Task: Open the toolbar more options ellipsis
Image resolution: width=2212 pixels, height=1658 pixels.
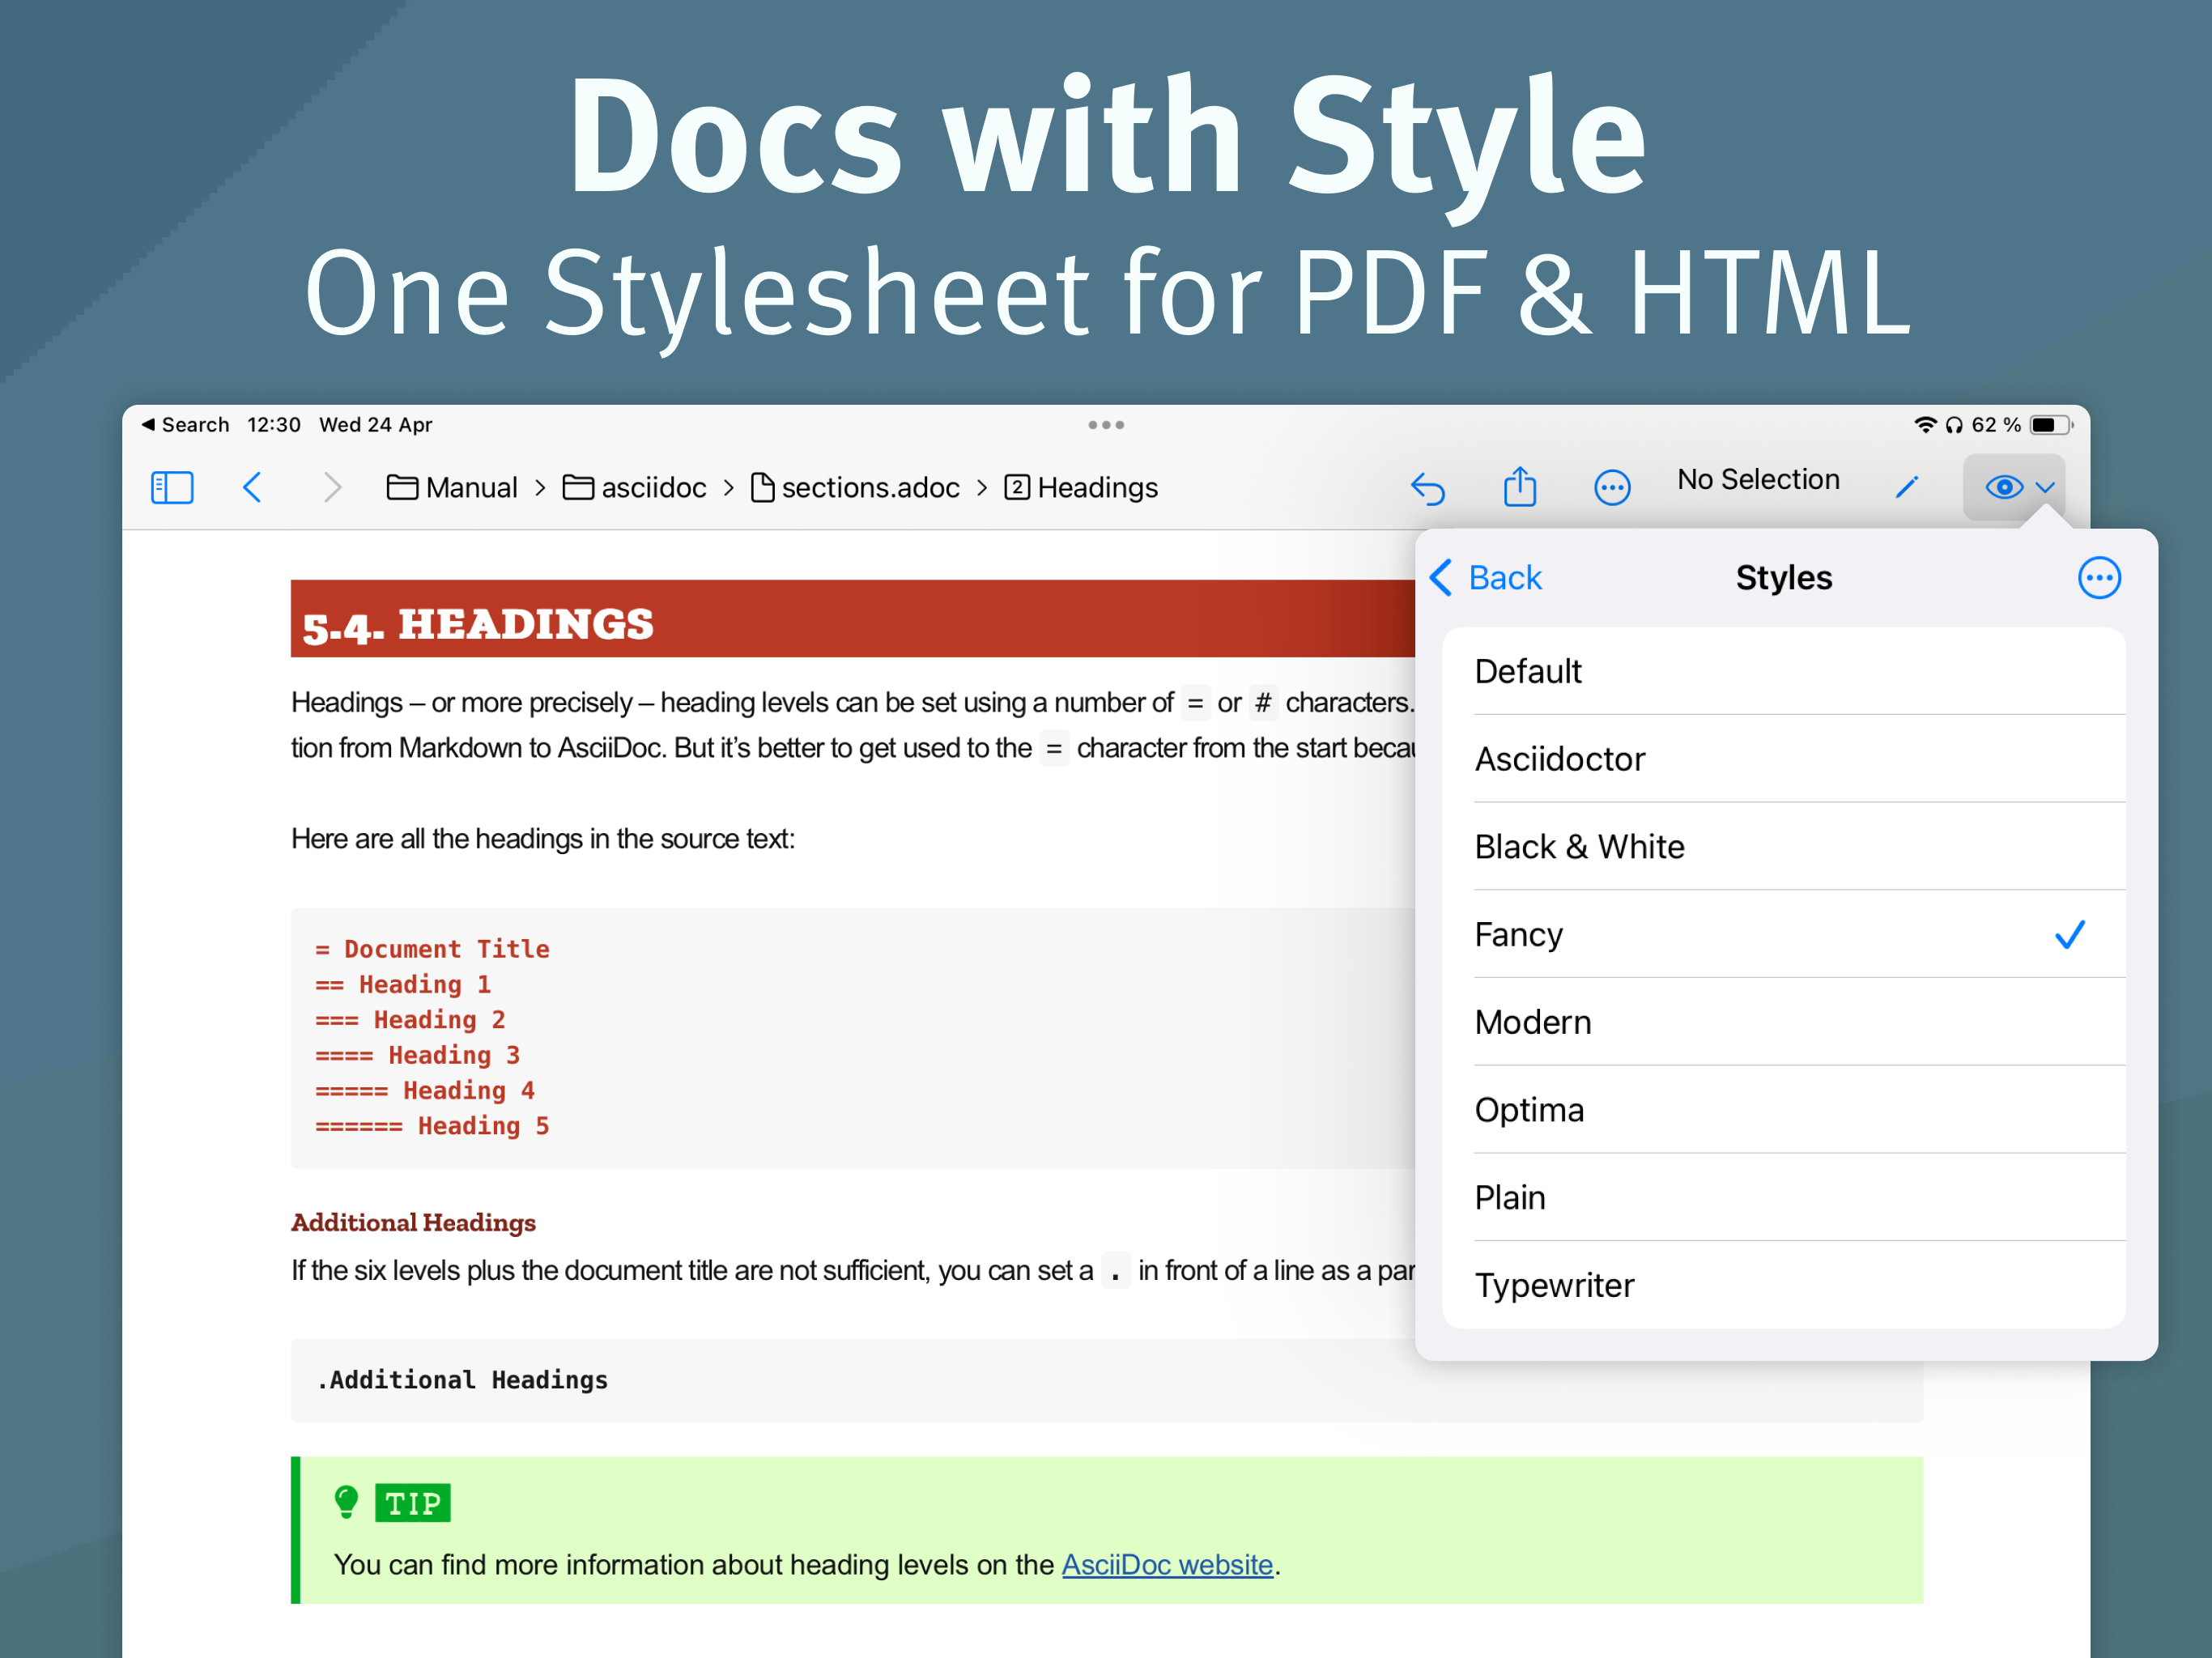Action: [1612, 488]
